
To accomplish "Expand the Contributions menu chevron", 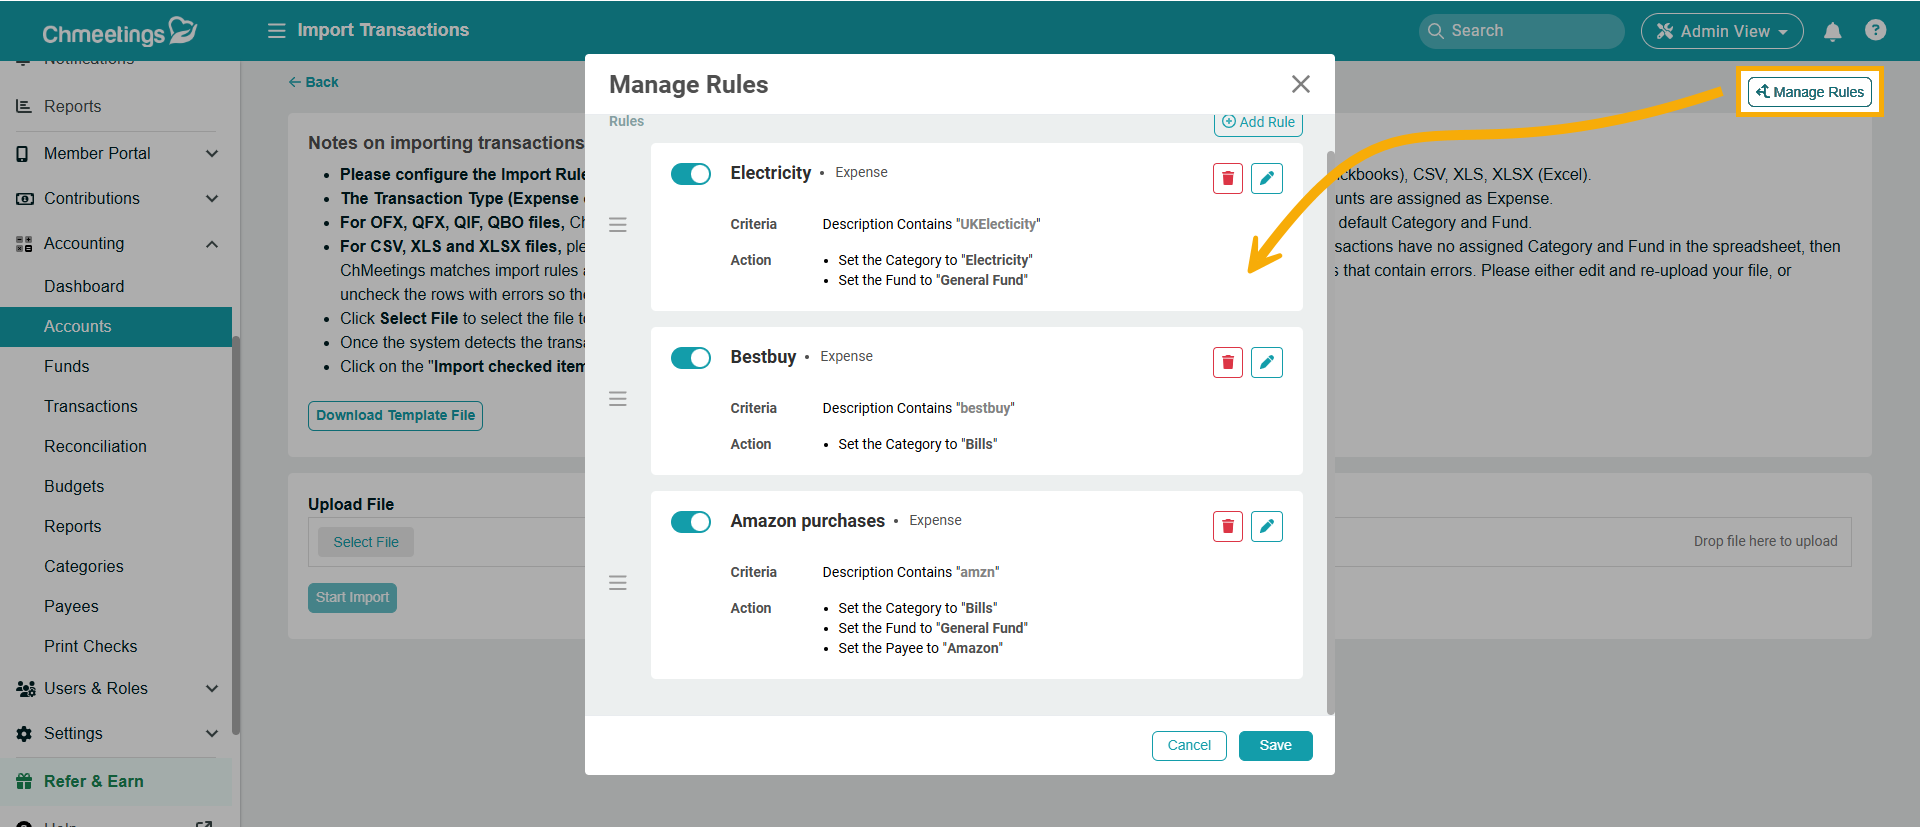I will pos(212,198).
